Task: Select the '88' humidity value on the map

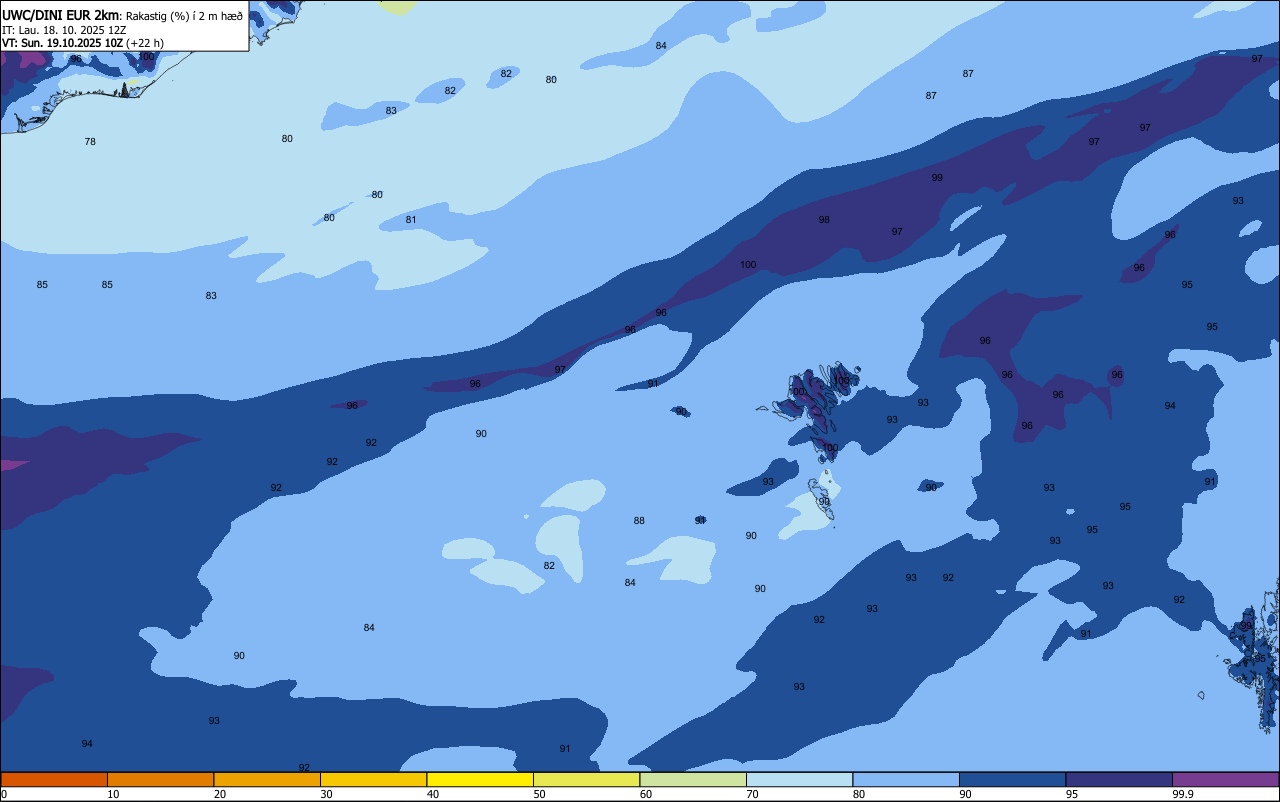Action: 639,521
